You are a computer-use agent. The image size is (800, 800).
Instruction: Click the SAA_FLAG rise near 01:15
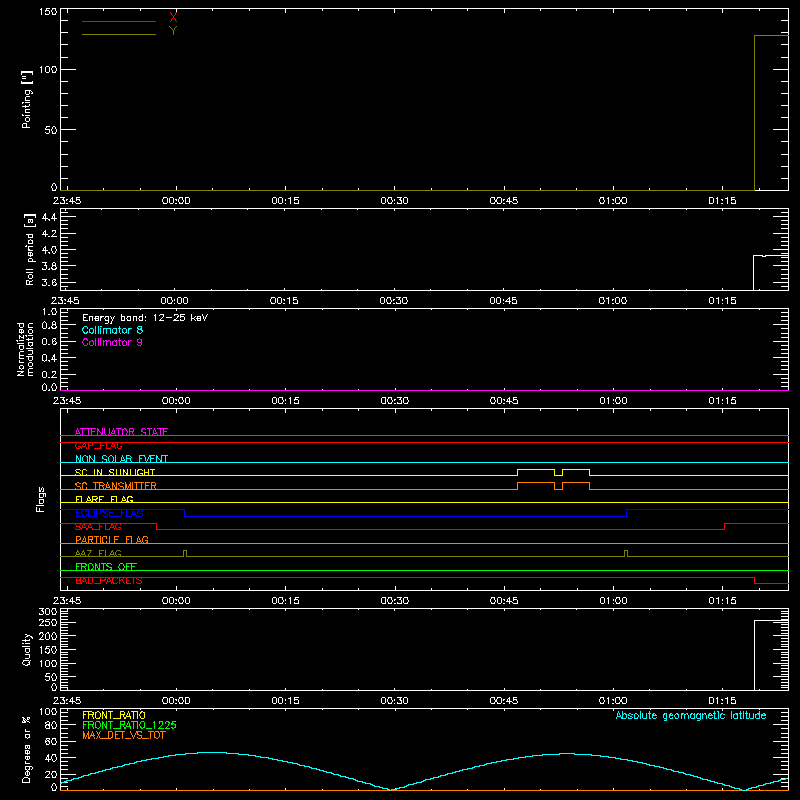724,527
